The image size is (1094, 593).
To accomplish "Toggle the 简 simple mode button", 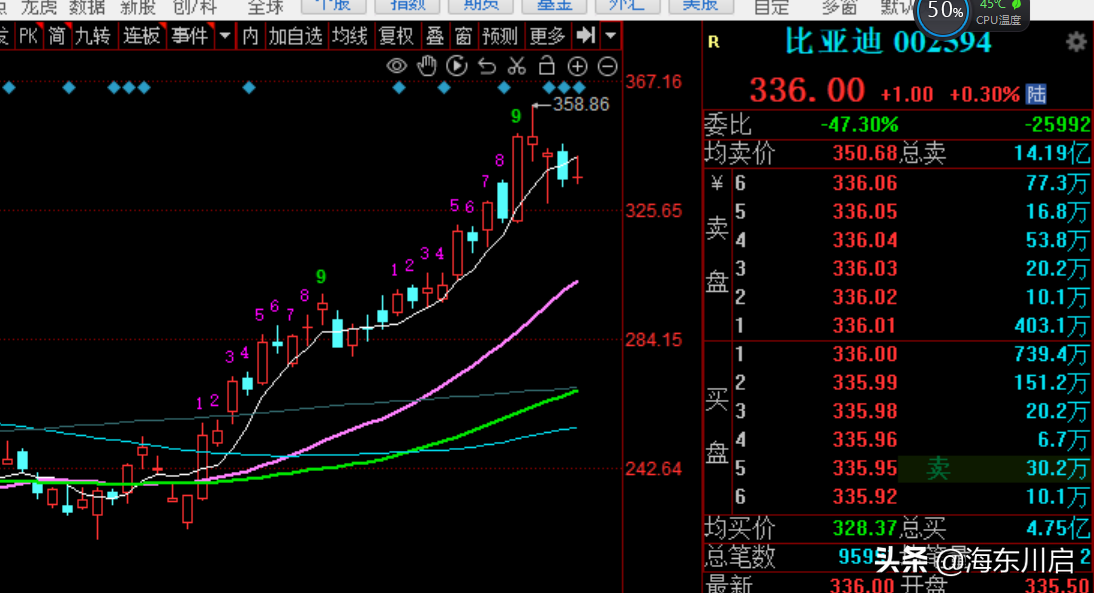I will [x=57, y=35].
